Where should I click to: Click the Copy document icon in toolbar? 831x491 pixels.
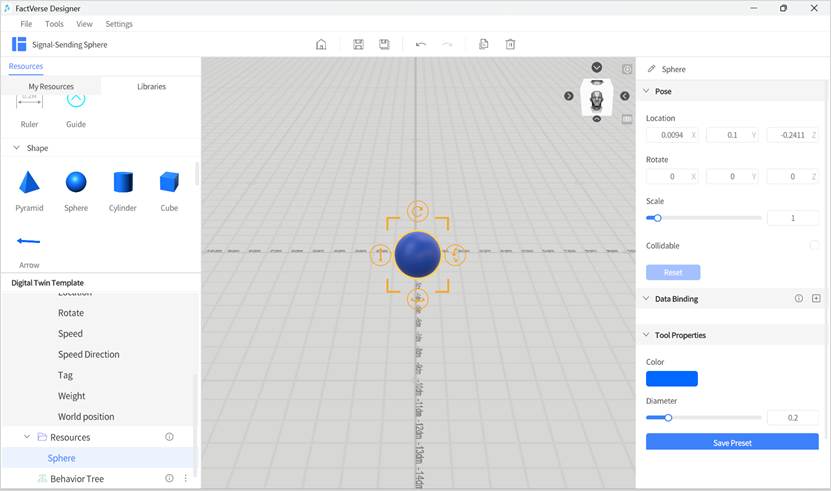[x=483, y=45]
